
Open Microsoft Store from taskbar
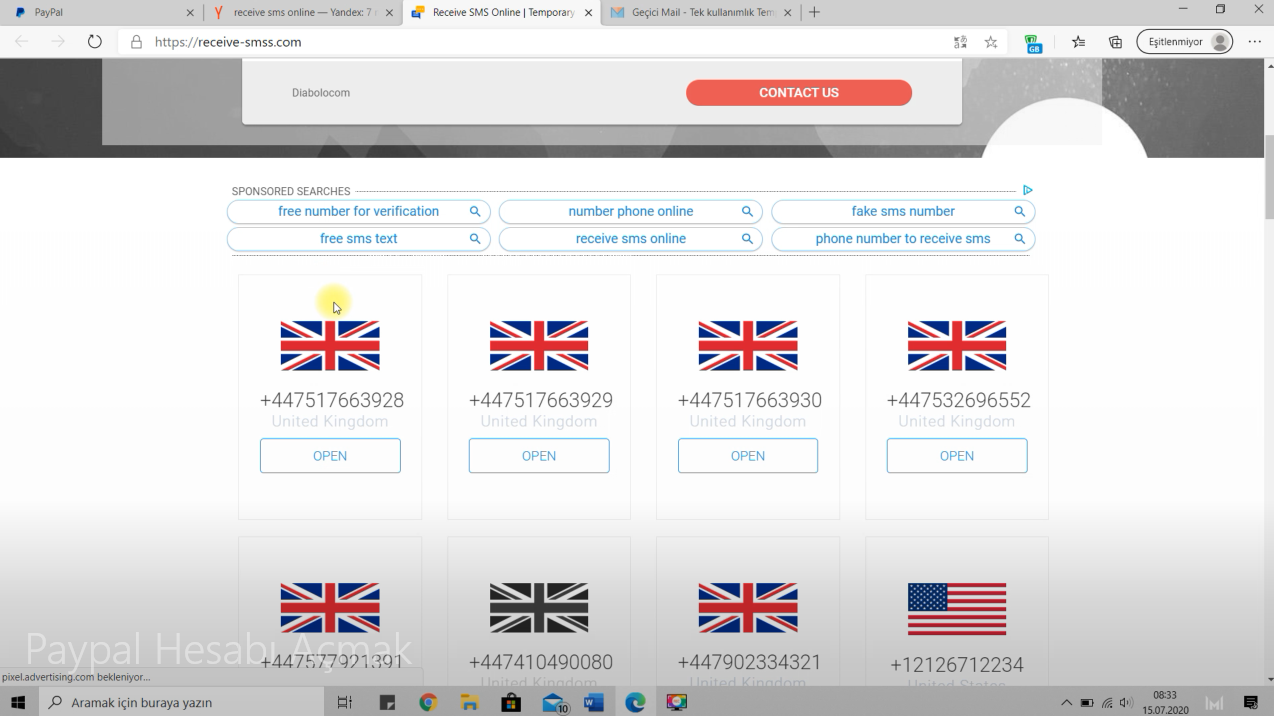tap(511, 703)
